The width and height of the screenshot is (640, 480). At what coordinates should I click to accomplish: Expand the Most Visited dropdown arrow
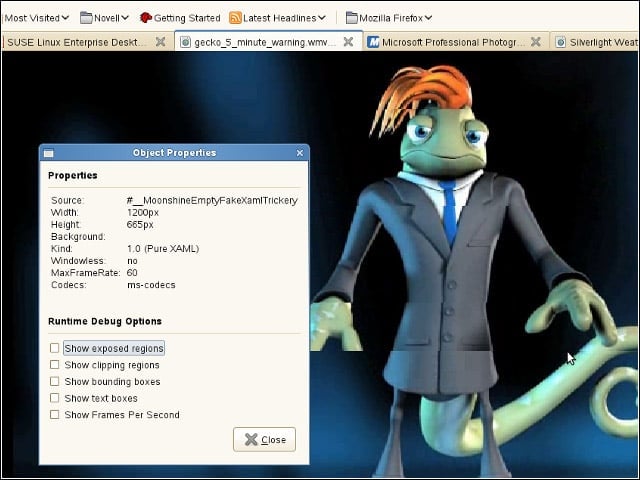point(65,18)
